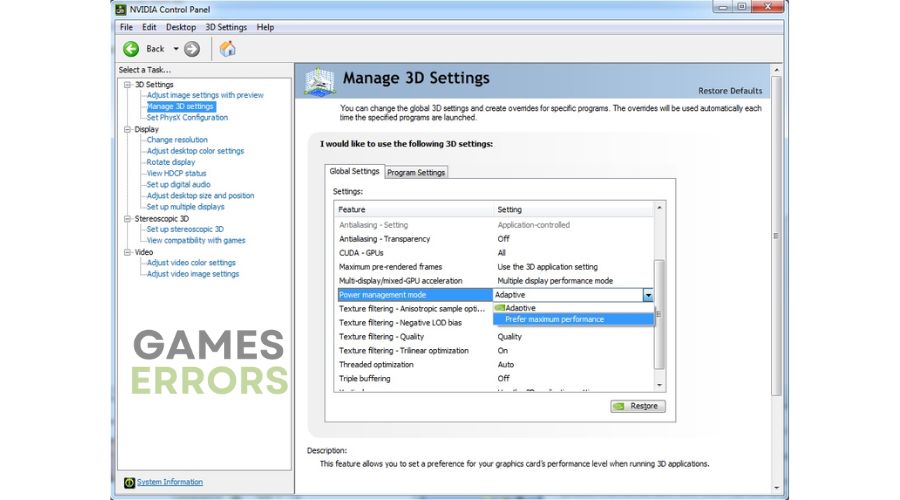Open the Back history dropdown arrow
The height and width of the screenshot is (500, 900).
[x=176, y=49]
